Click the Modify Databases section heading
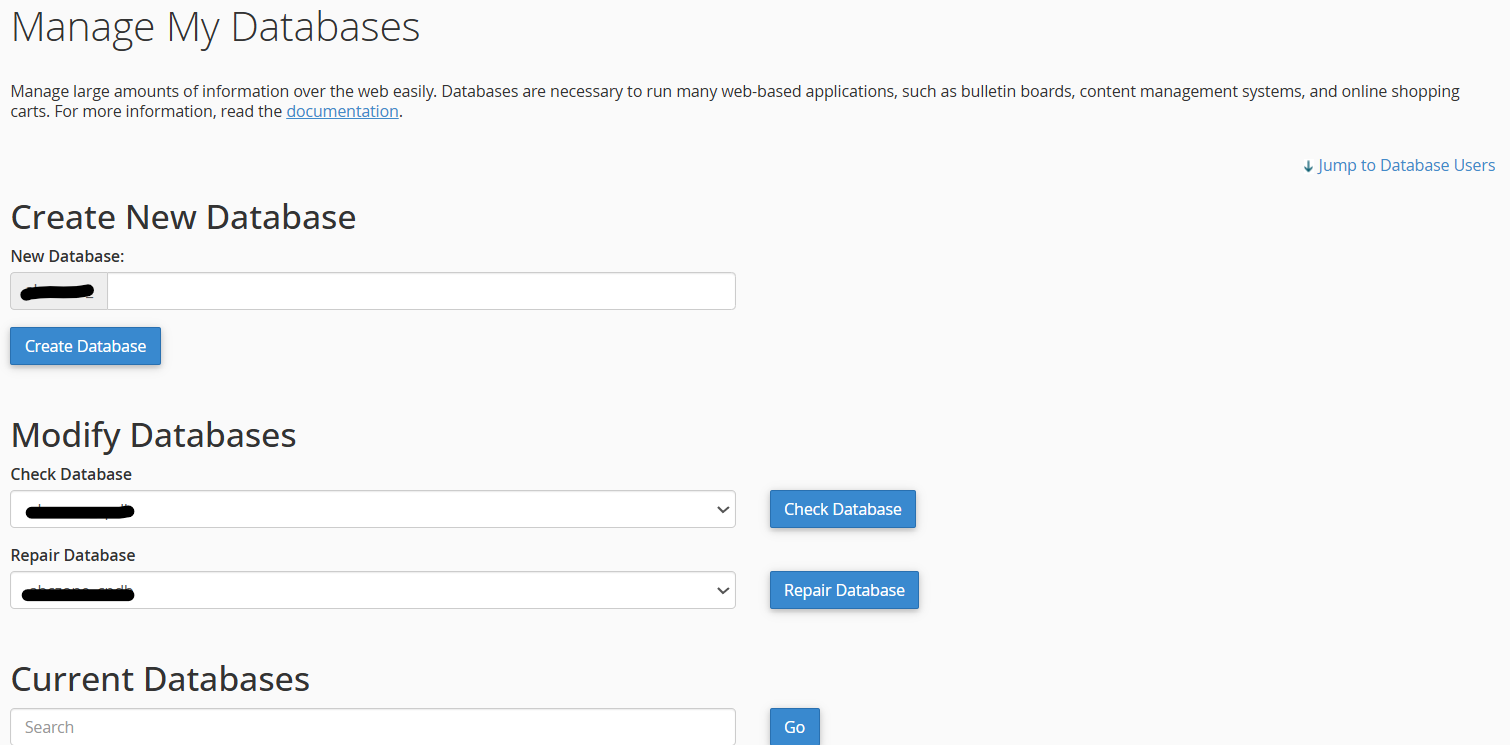This screenshot has width=1510, height=745. tap(153, 435)
